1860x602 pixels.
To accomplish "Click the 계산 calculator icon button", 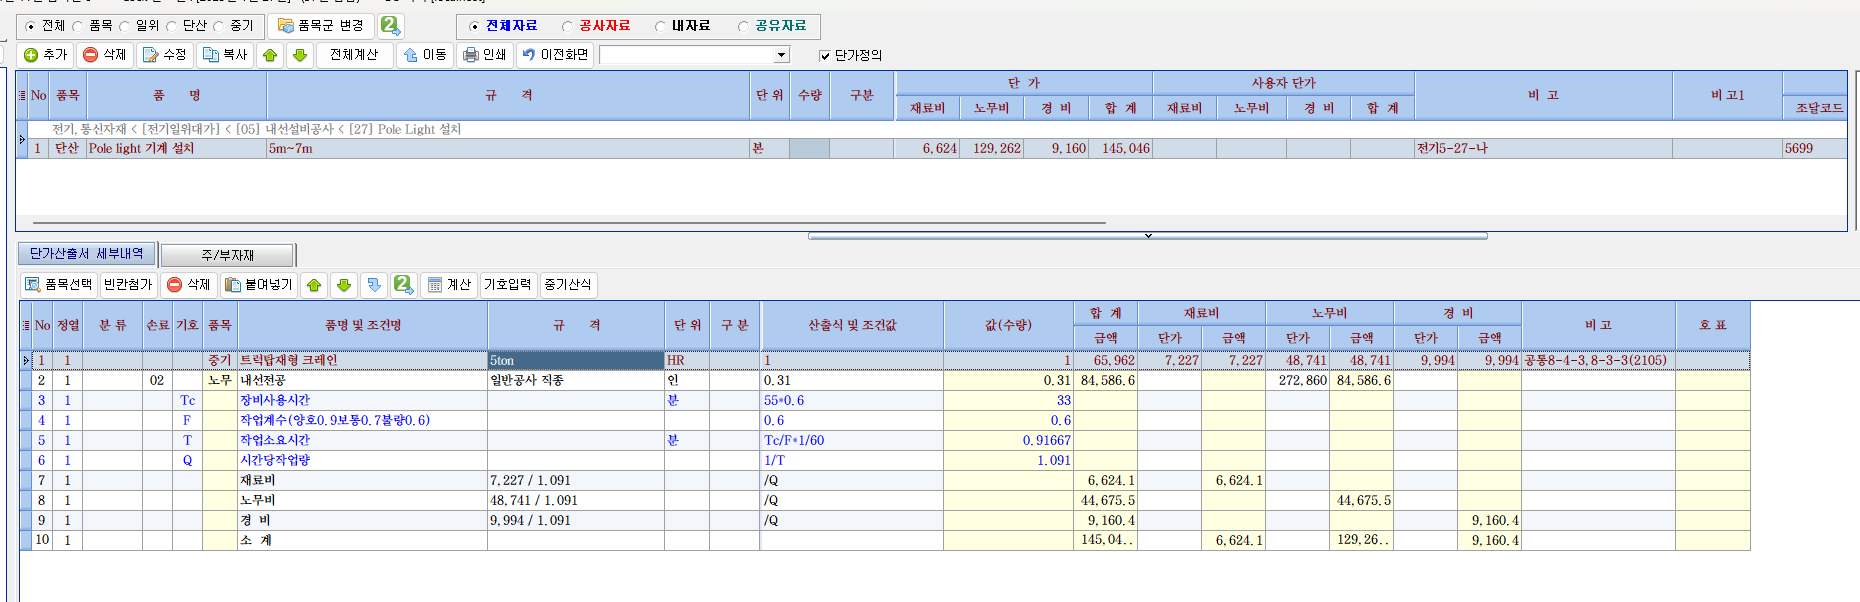I will 449,285.
